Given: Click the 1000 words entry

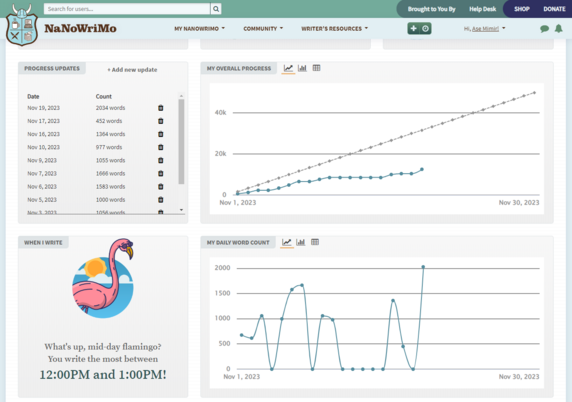Looking at the screenshot, I should pyautogui.click(x=110, y=200).
